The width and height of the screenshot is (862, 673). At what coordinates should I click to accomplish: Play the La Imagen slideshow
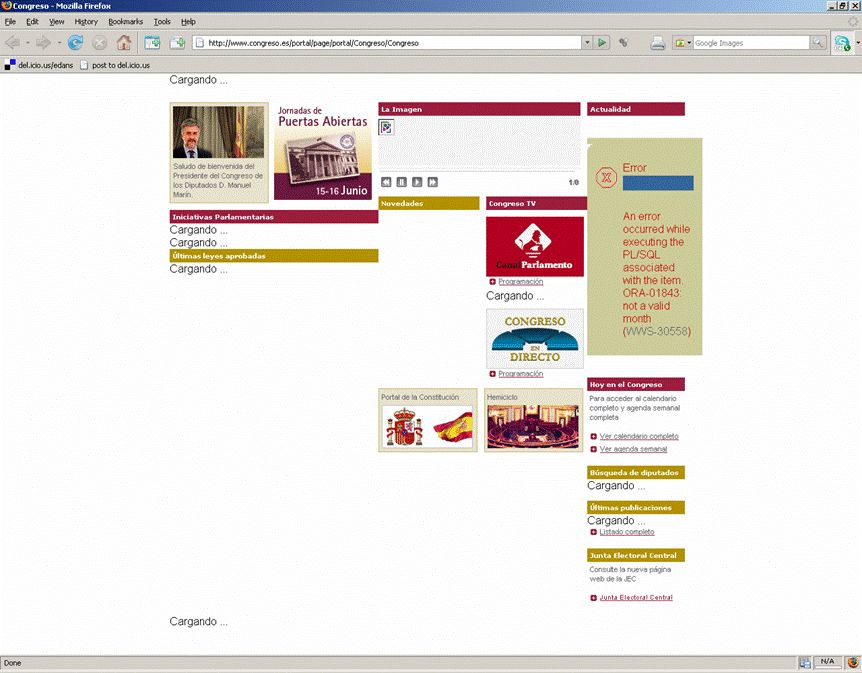417,182
